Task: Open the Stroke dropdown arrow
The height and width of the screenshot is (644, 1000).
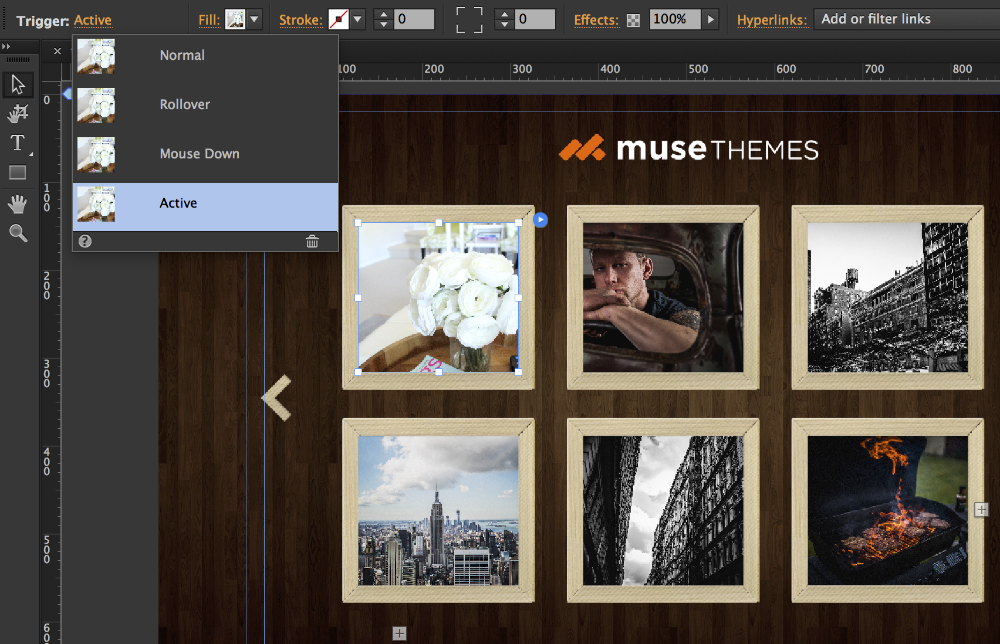Action: tap(358, 19)
